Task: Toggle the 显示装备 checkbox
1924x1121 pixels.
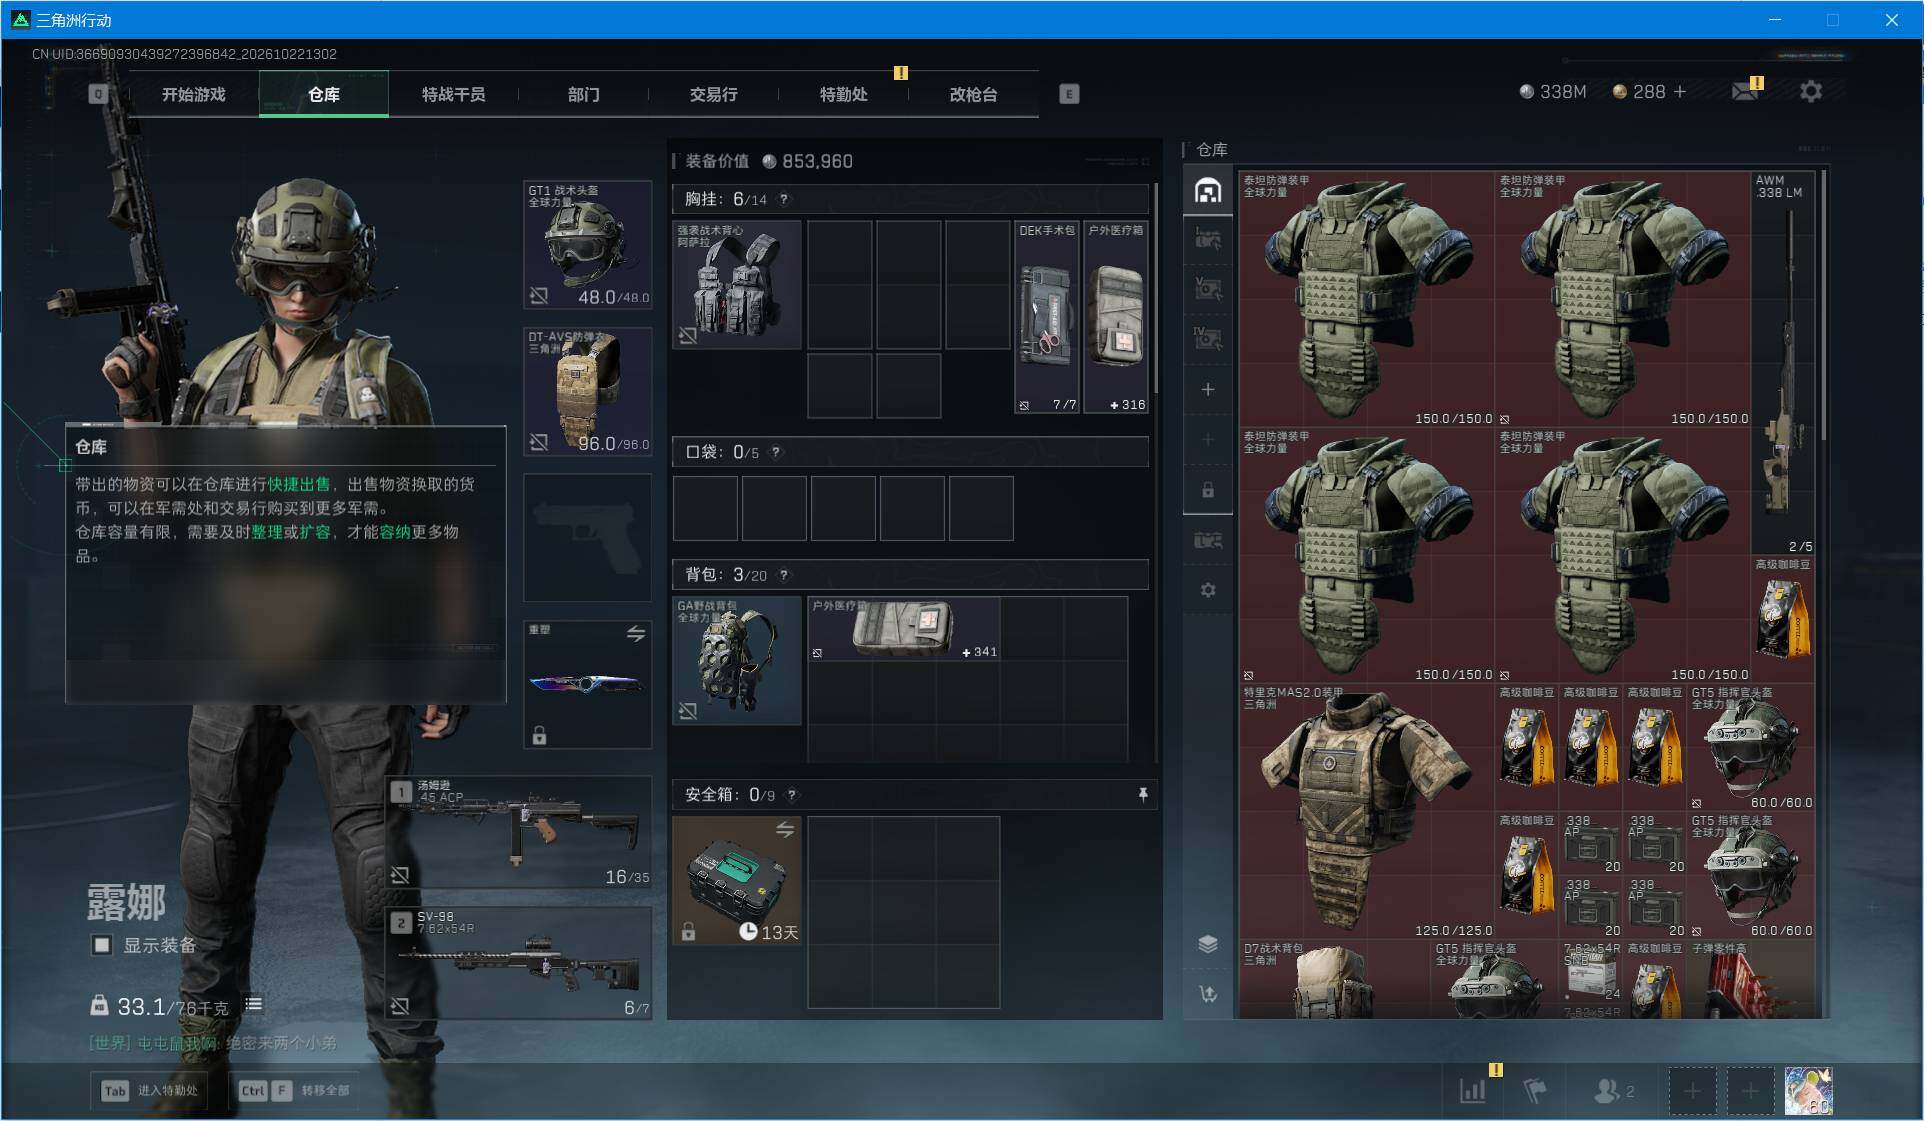Action: [x=102, y=945]
